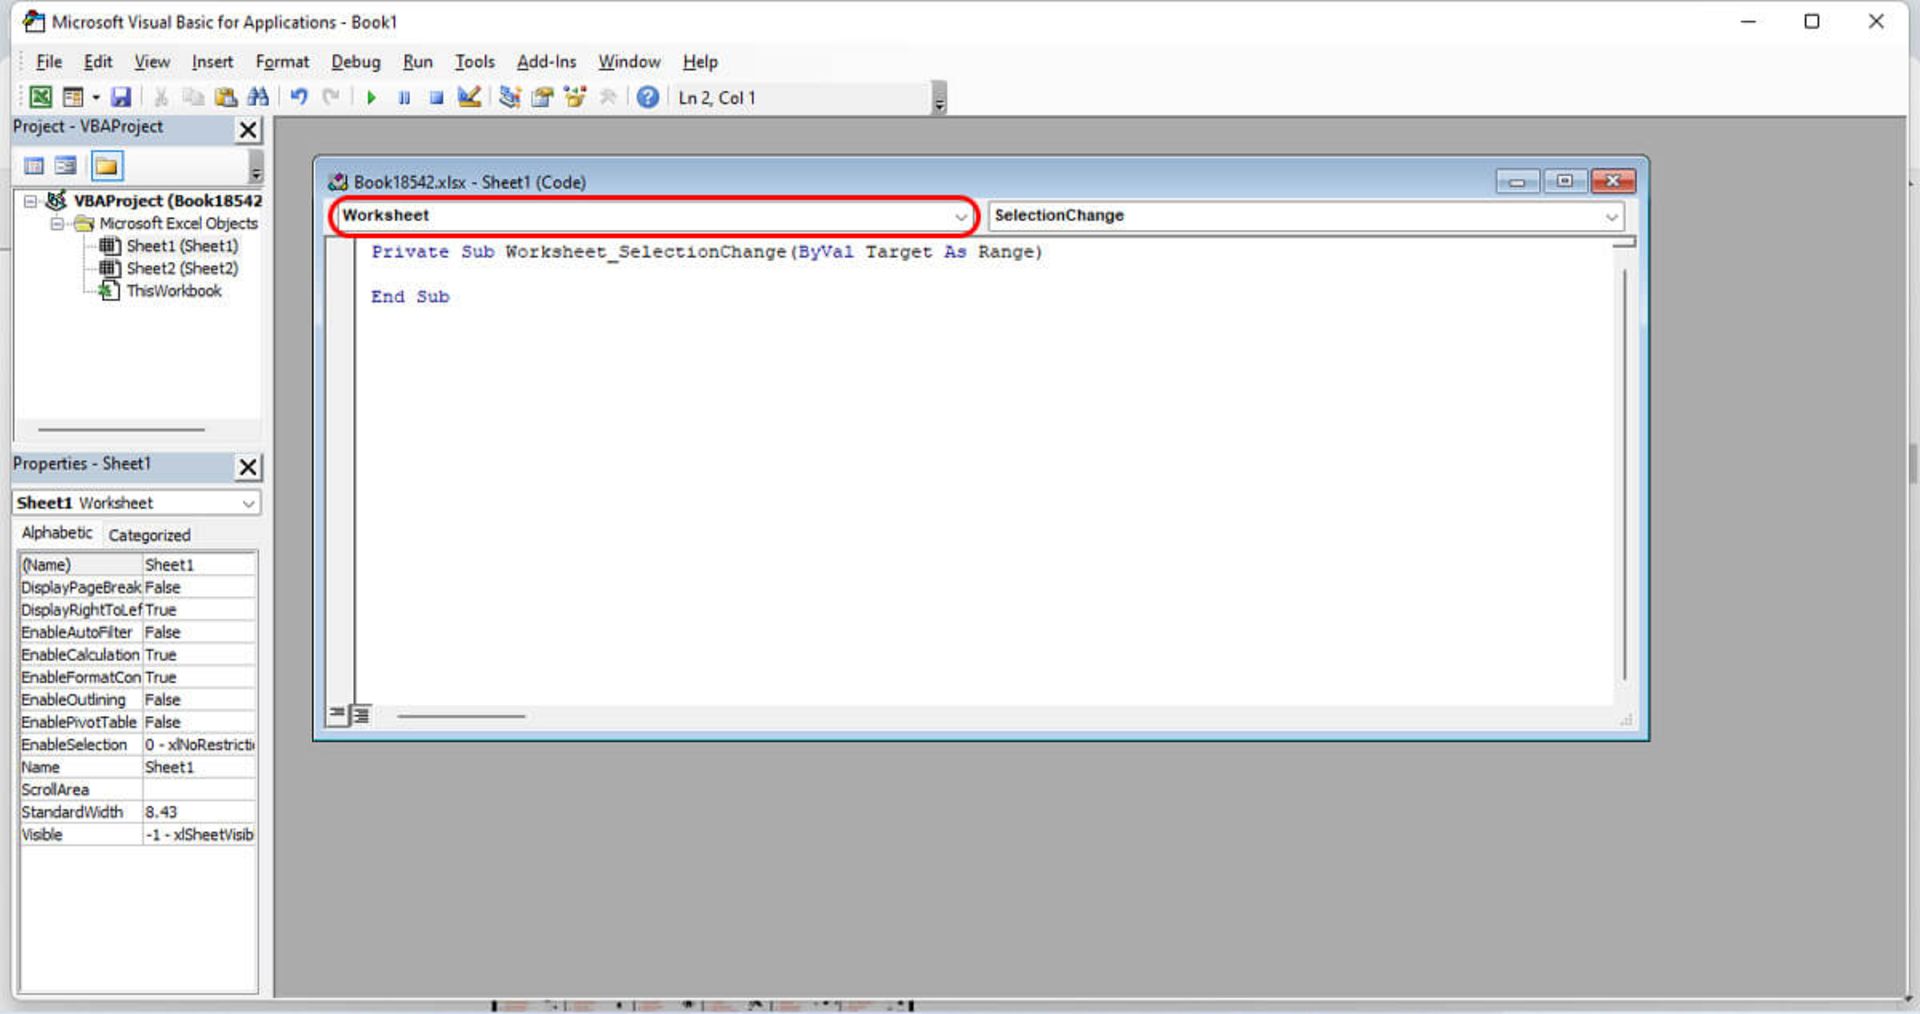Open VBA Help with the question mark icon
Viewport: 1920px width, 1014px height.
(648, 97)
